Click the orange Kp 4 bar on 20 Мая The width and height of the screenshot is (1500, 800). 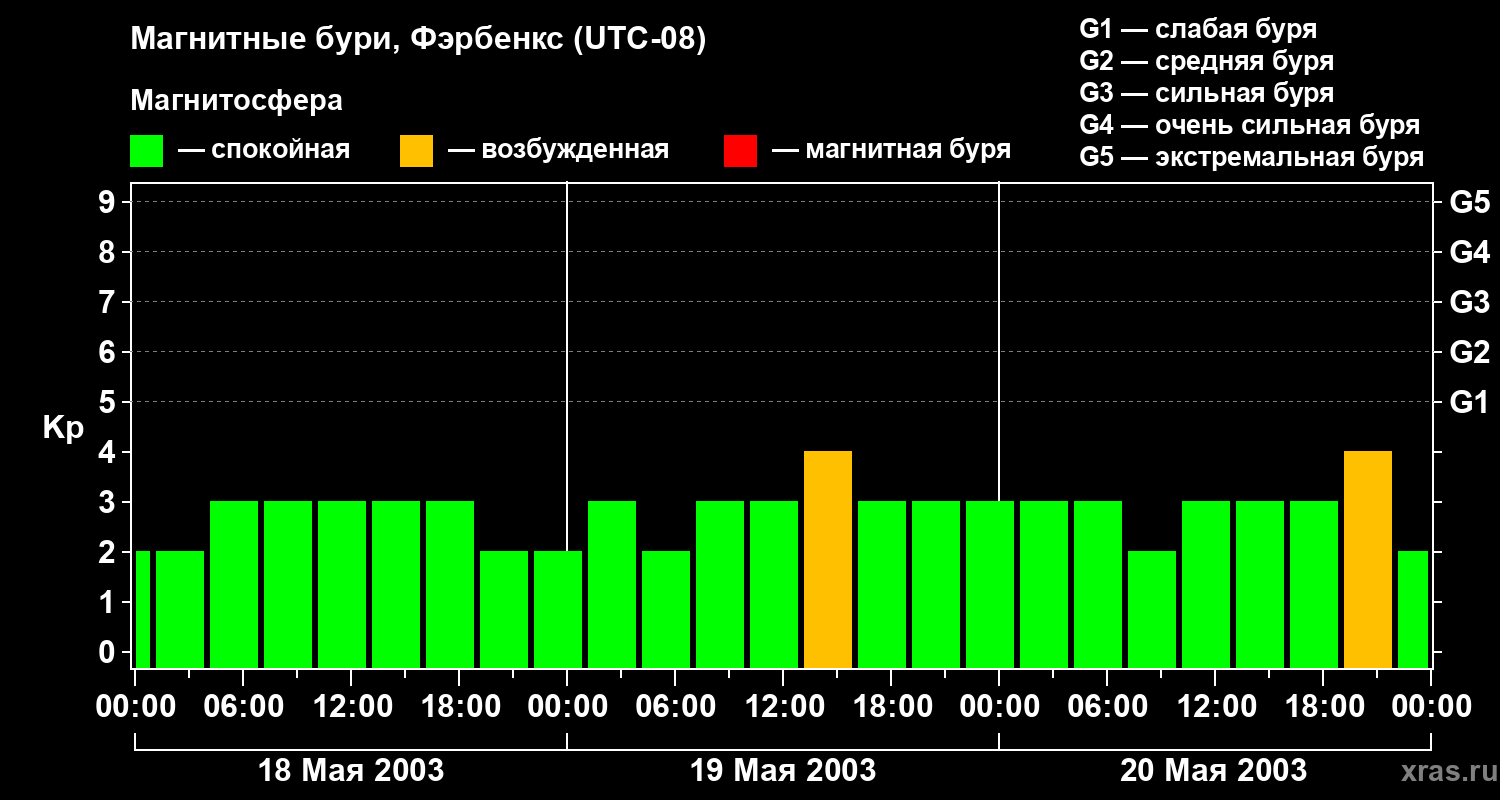1368,560
